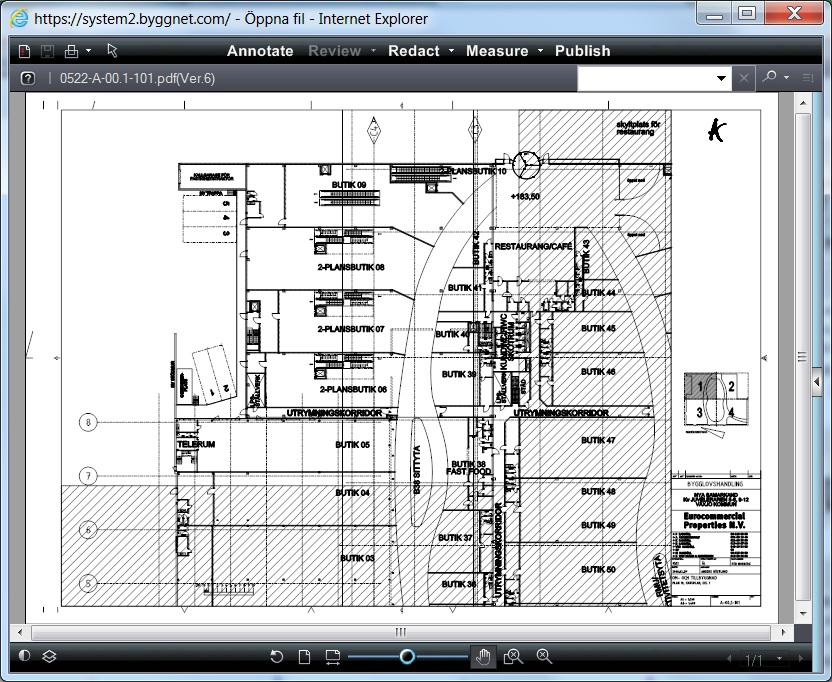This screenshot has height=682, width=832.
Task: Open the Publish menu
Action: point(583,51)
